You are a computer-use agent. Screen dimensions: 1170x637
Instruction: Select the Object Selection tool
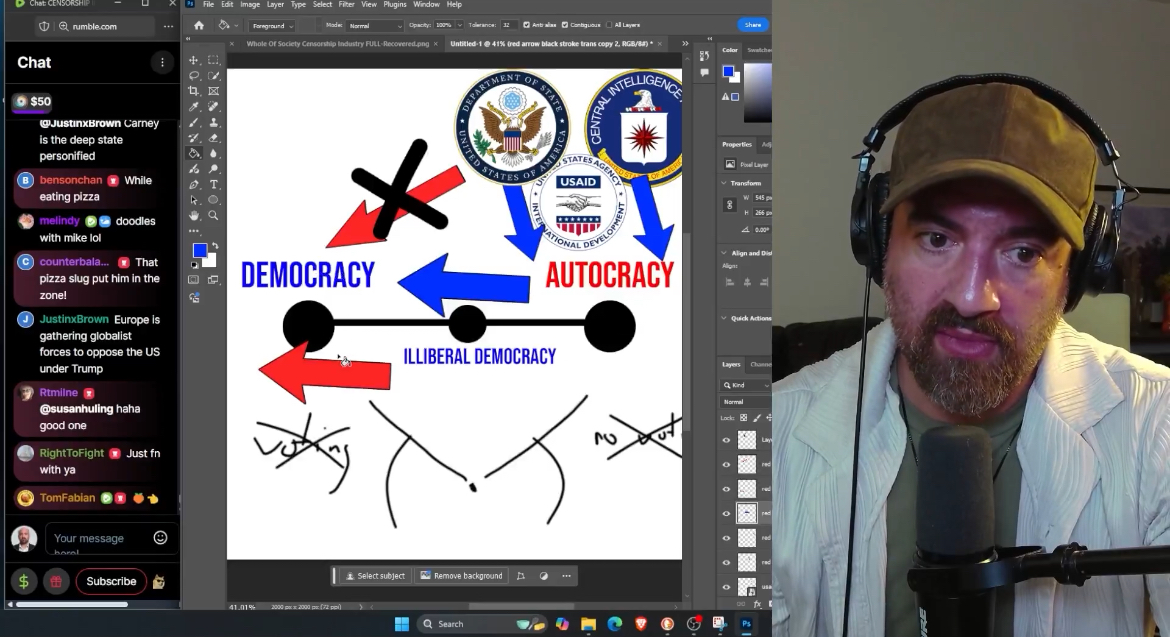[213, 75]
